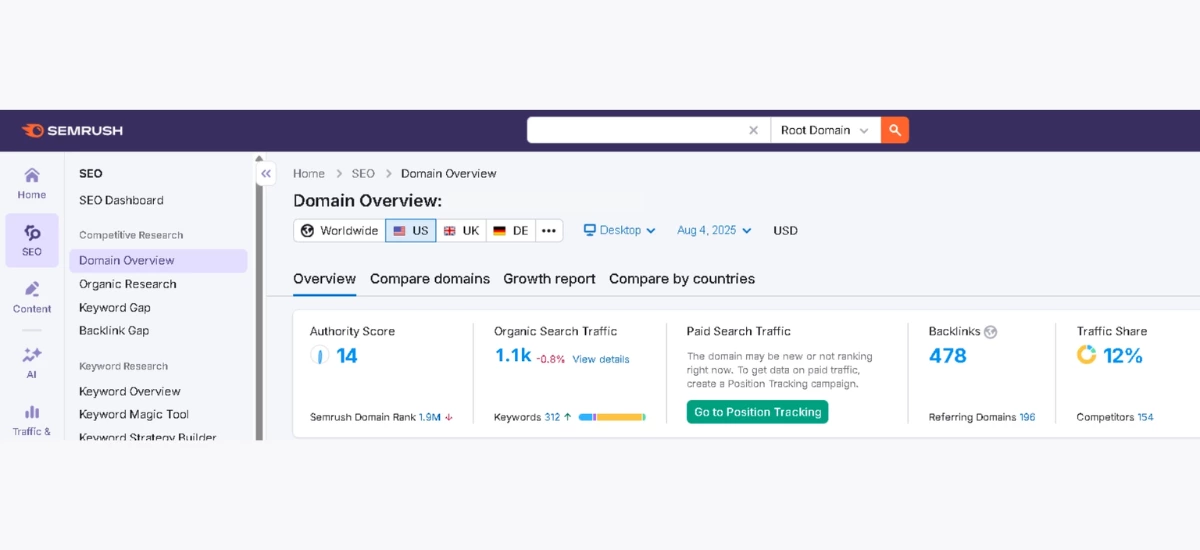Switch to Compare domains tab
Viewport: 1200px width, 550px height.
(x=430, y=279)
